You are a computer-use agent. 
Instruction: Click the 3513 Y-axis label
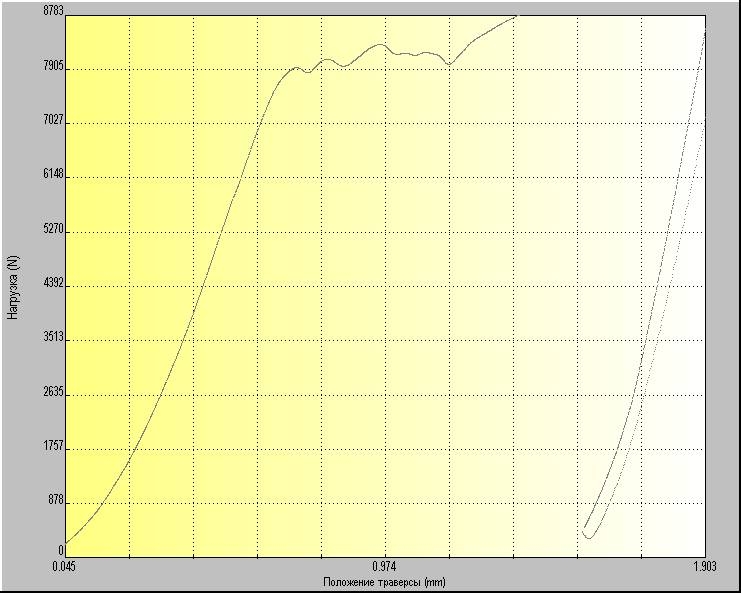pyautogui.click(x=53, y=338)
